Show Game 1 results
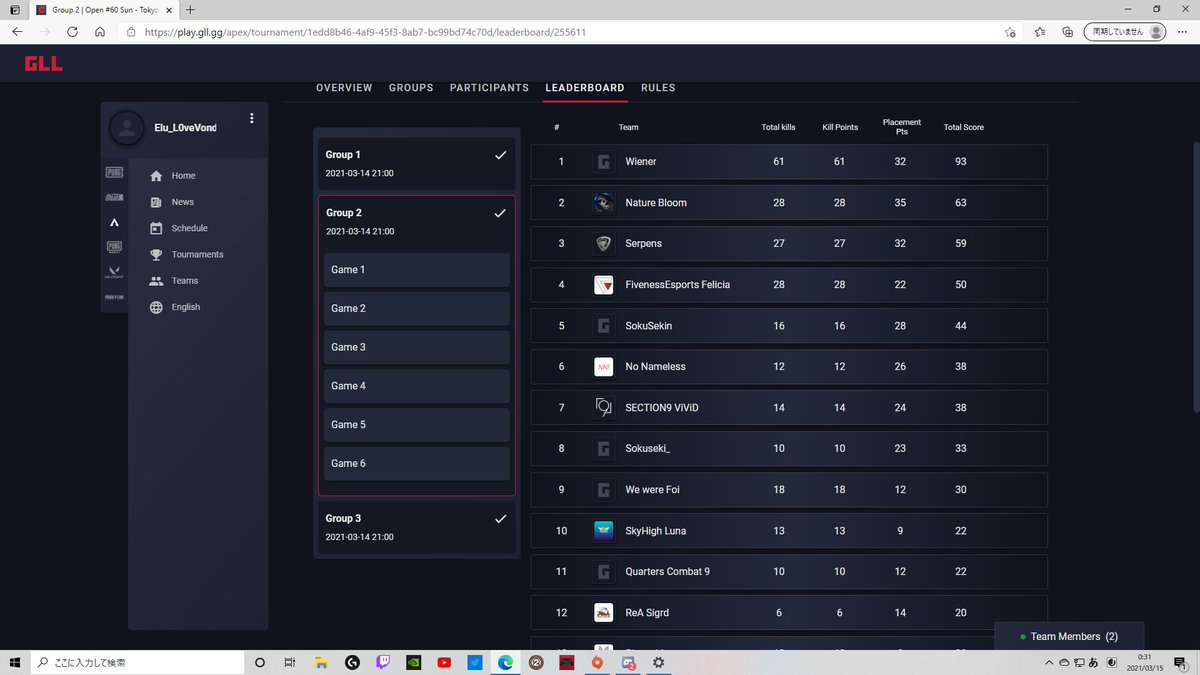This screenshot has width=1200, height=675. pos(416,270)
